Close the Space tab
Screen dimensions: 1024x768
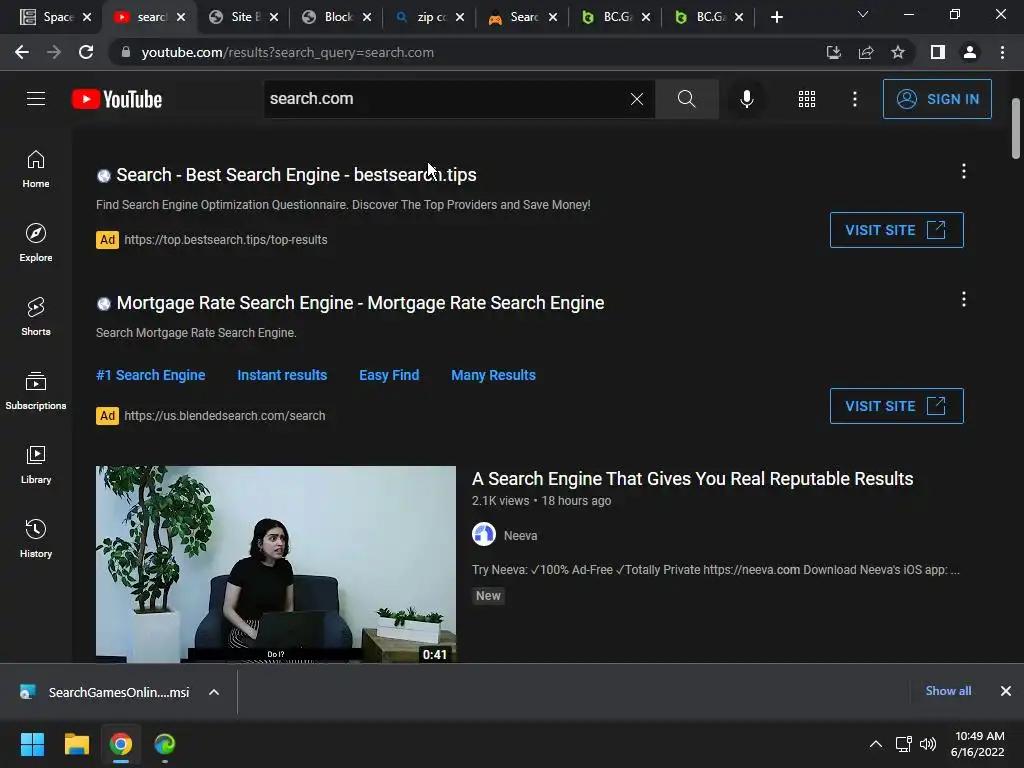click(x=88, y=18)
